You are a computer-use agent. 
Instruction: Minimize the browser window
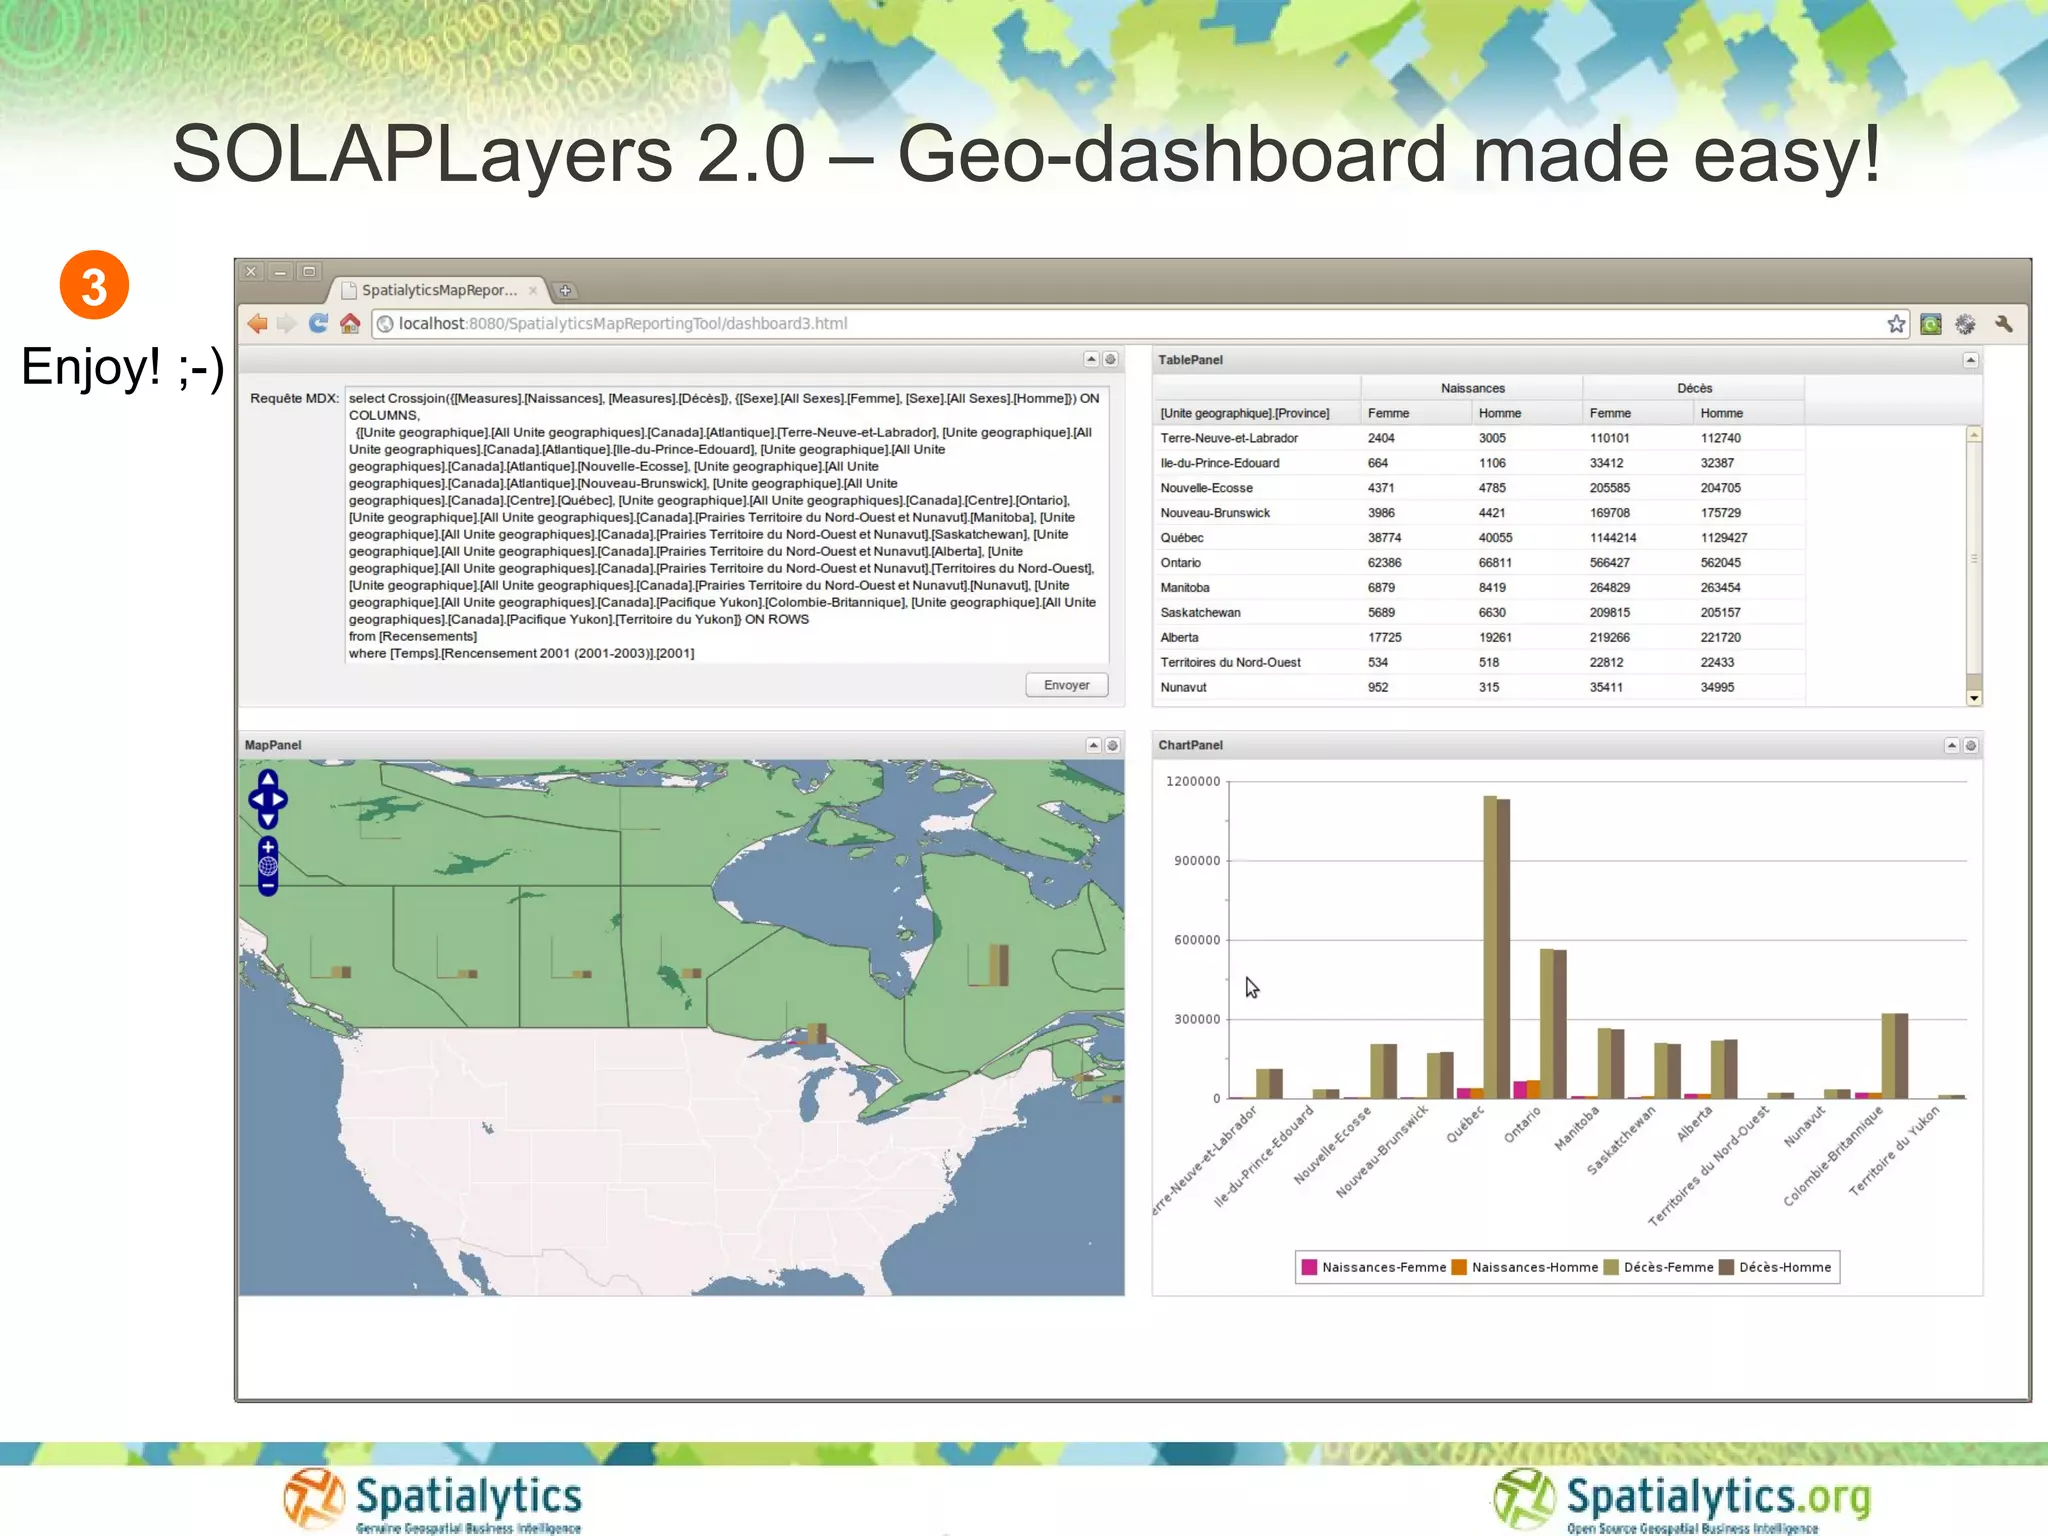tap(281, 271)
